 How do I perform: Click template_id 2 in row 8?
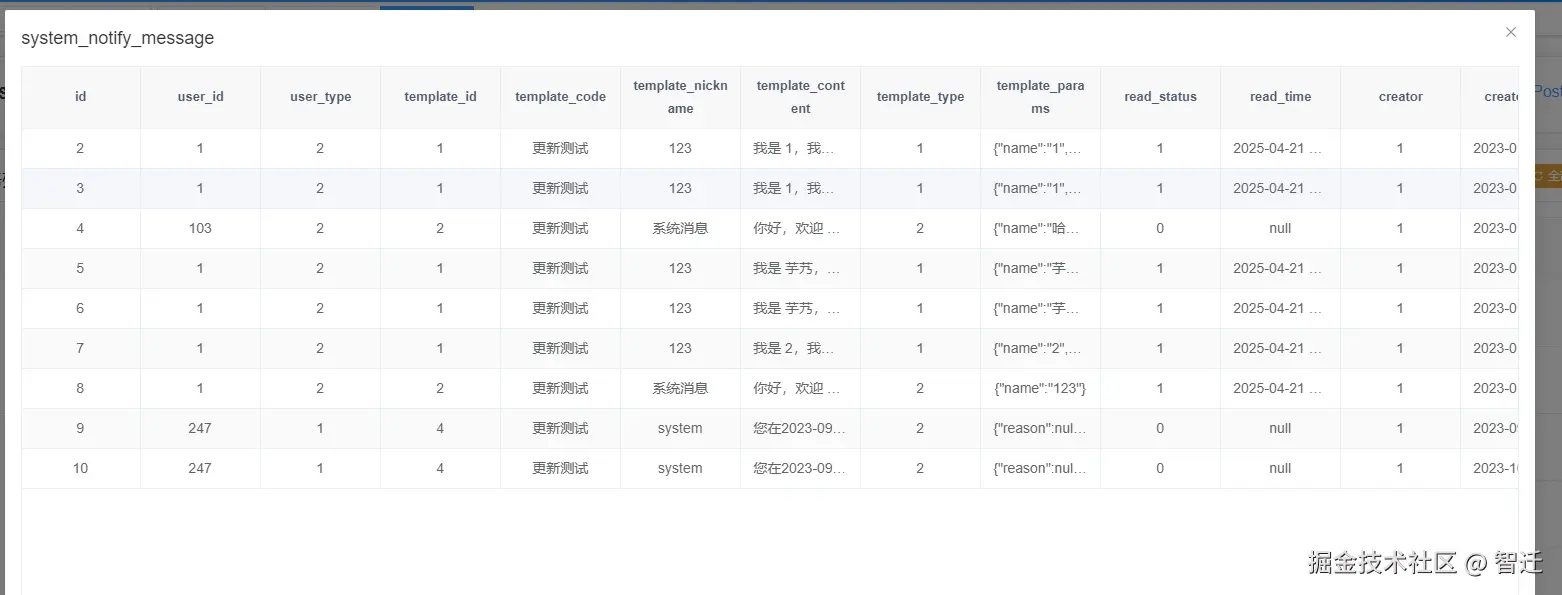[x=440, y=388]
